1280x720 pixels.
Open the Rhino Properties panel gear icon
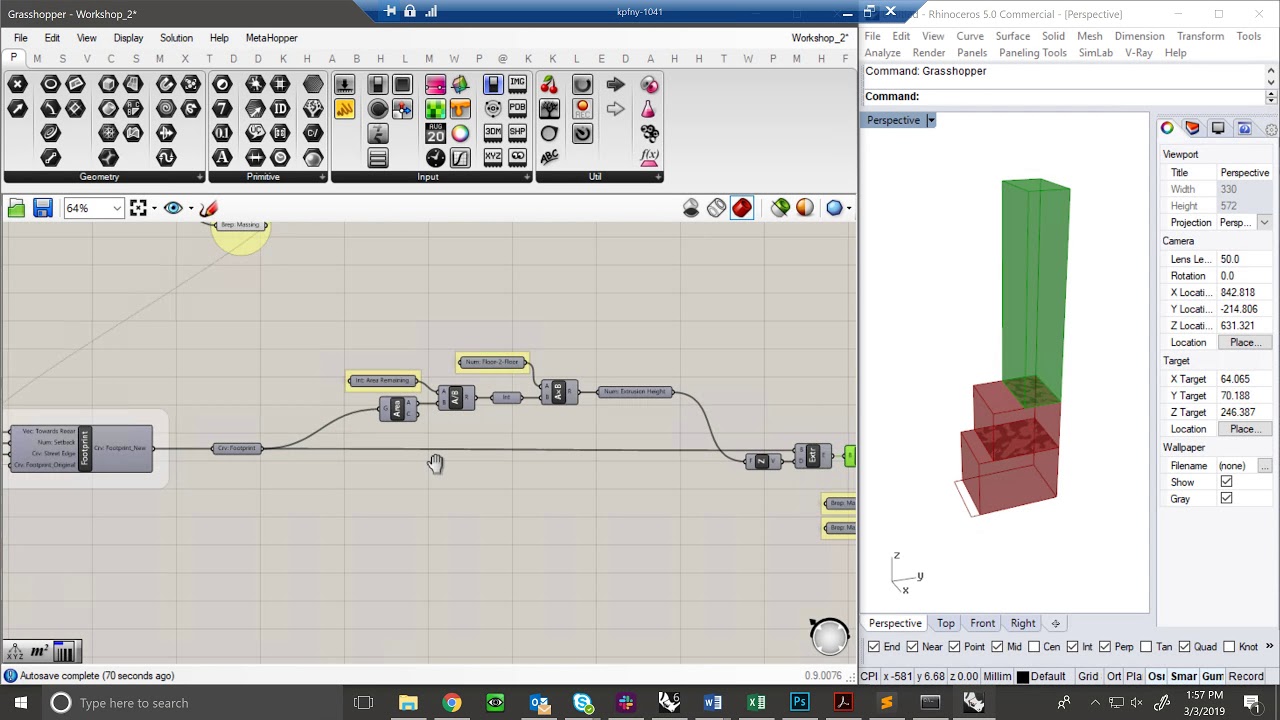click(1271, 129)
